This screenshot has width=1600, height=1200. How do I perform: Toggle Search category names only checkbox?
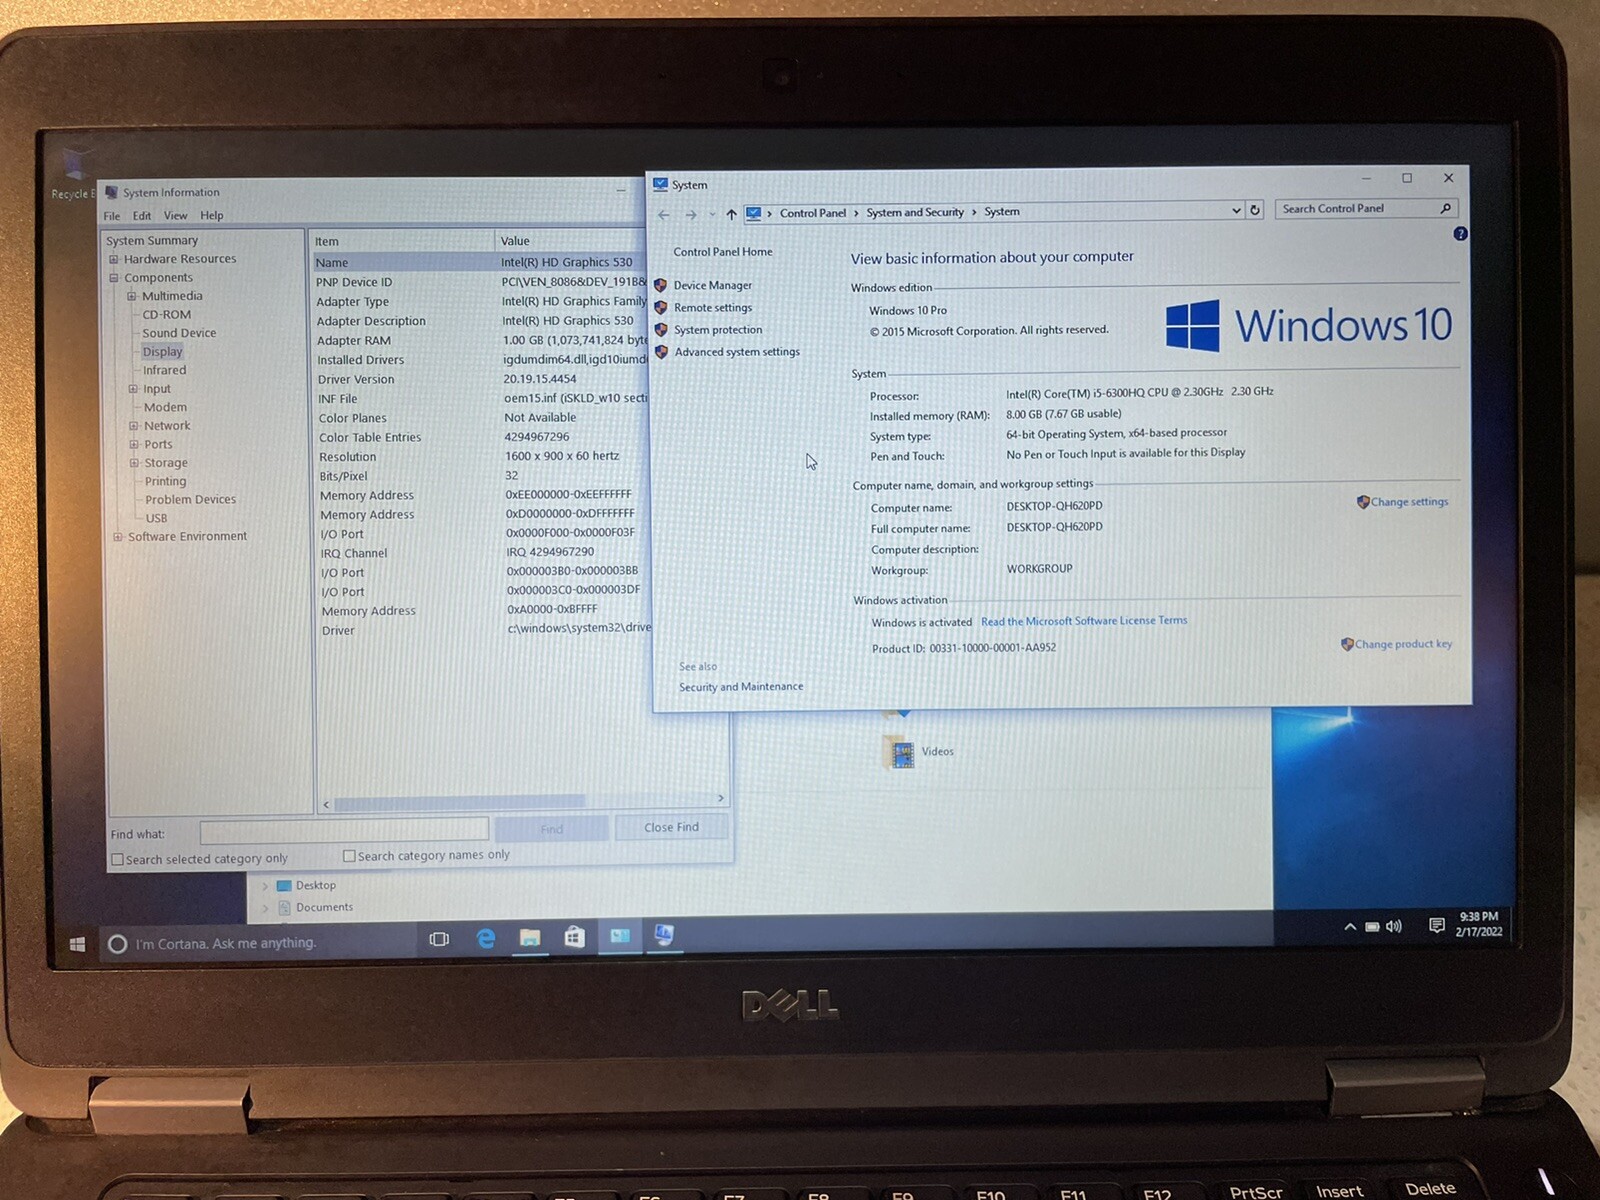tap(349, 856)
